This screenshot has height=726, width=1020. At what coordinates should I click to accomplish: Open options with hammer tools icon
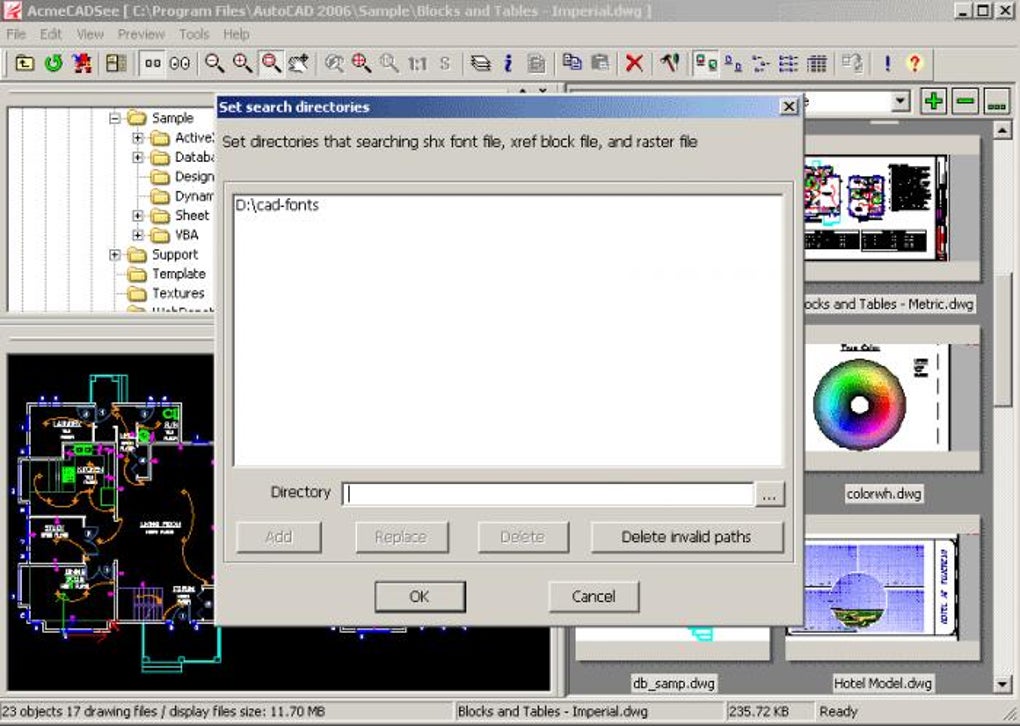669,63
